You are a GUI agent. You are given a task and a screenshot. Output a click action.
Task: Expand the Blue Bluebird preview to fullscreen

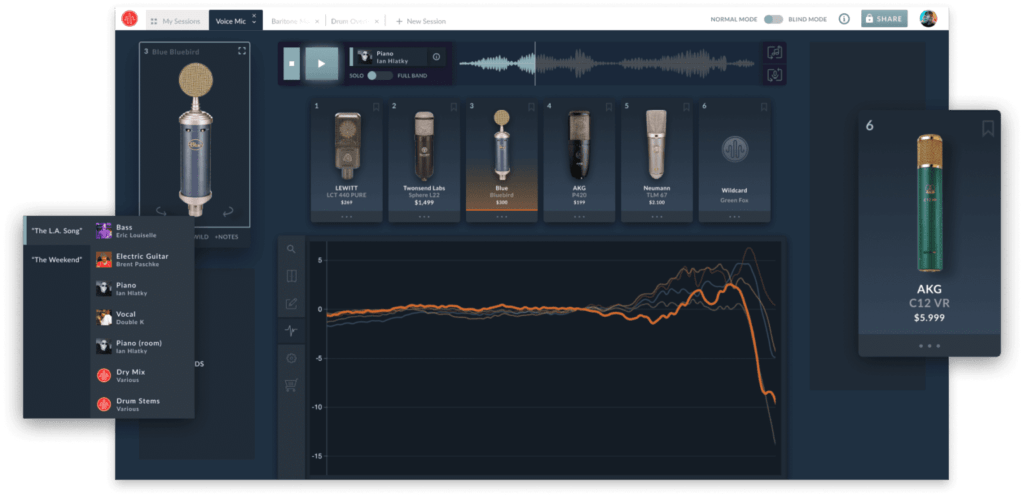241,51
